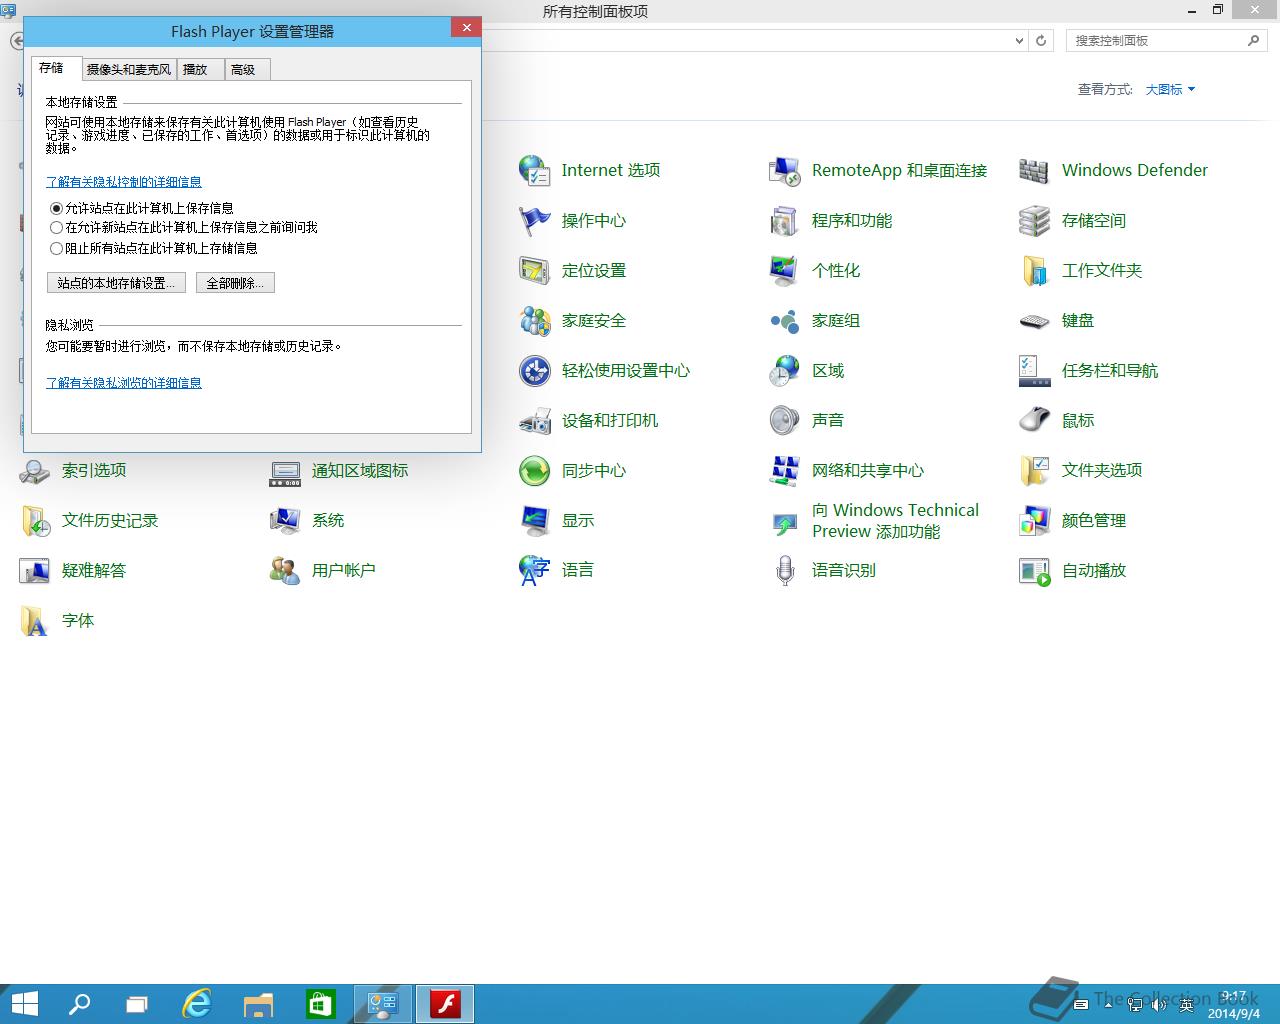Open 任务栏和导航 icon
Viewport: 1280px width, 1024px height.
(1035, 370)
